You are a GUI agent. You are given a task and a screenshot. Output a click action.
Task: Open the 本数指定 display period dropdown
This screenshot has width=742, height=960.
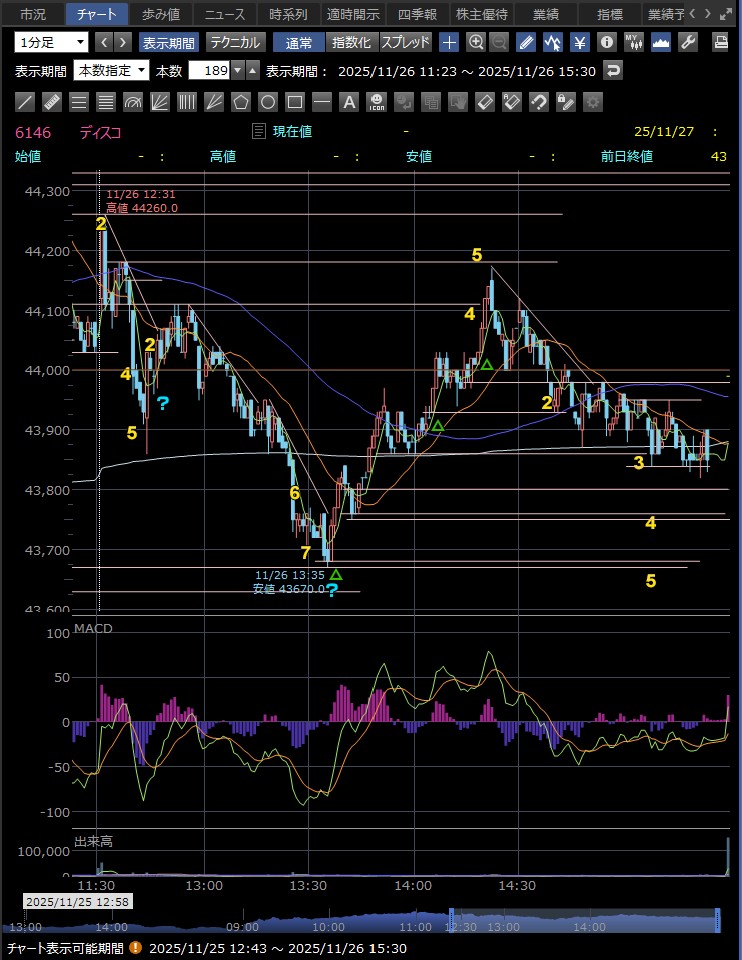click(112, 70)
